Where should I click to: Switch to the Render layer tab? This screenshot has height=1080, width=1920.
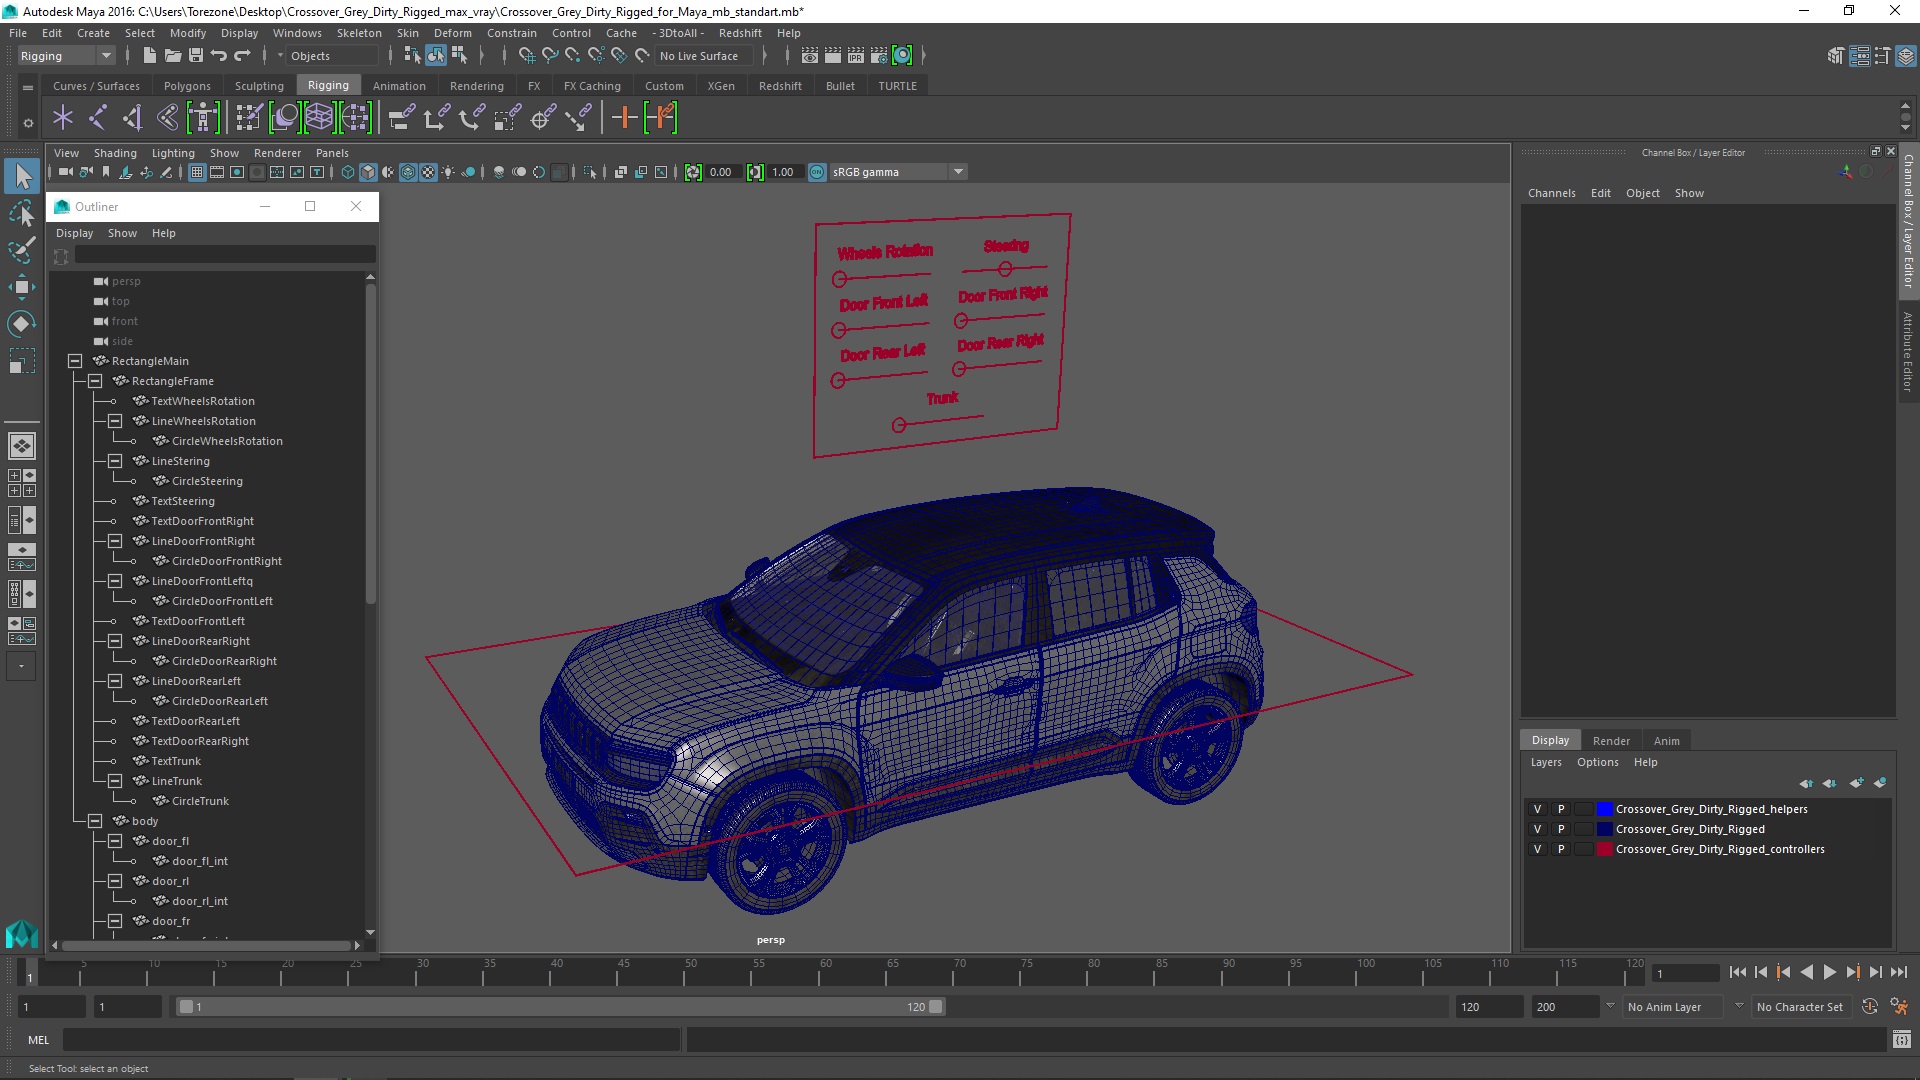click(1611, 741)
